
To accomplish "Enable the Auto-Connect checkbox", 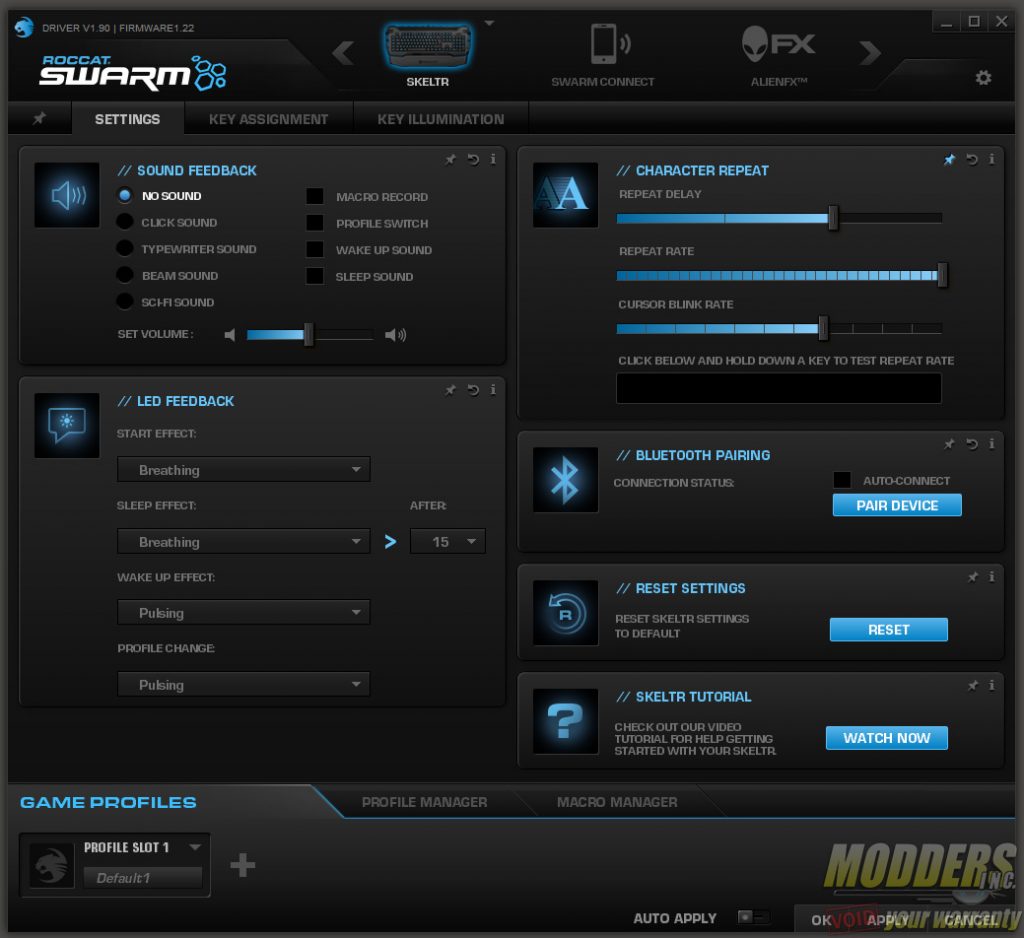I will 842,480.
